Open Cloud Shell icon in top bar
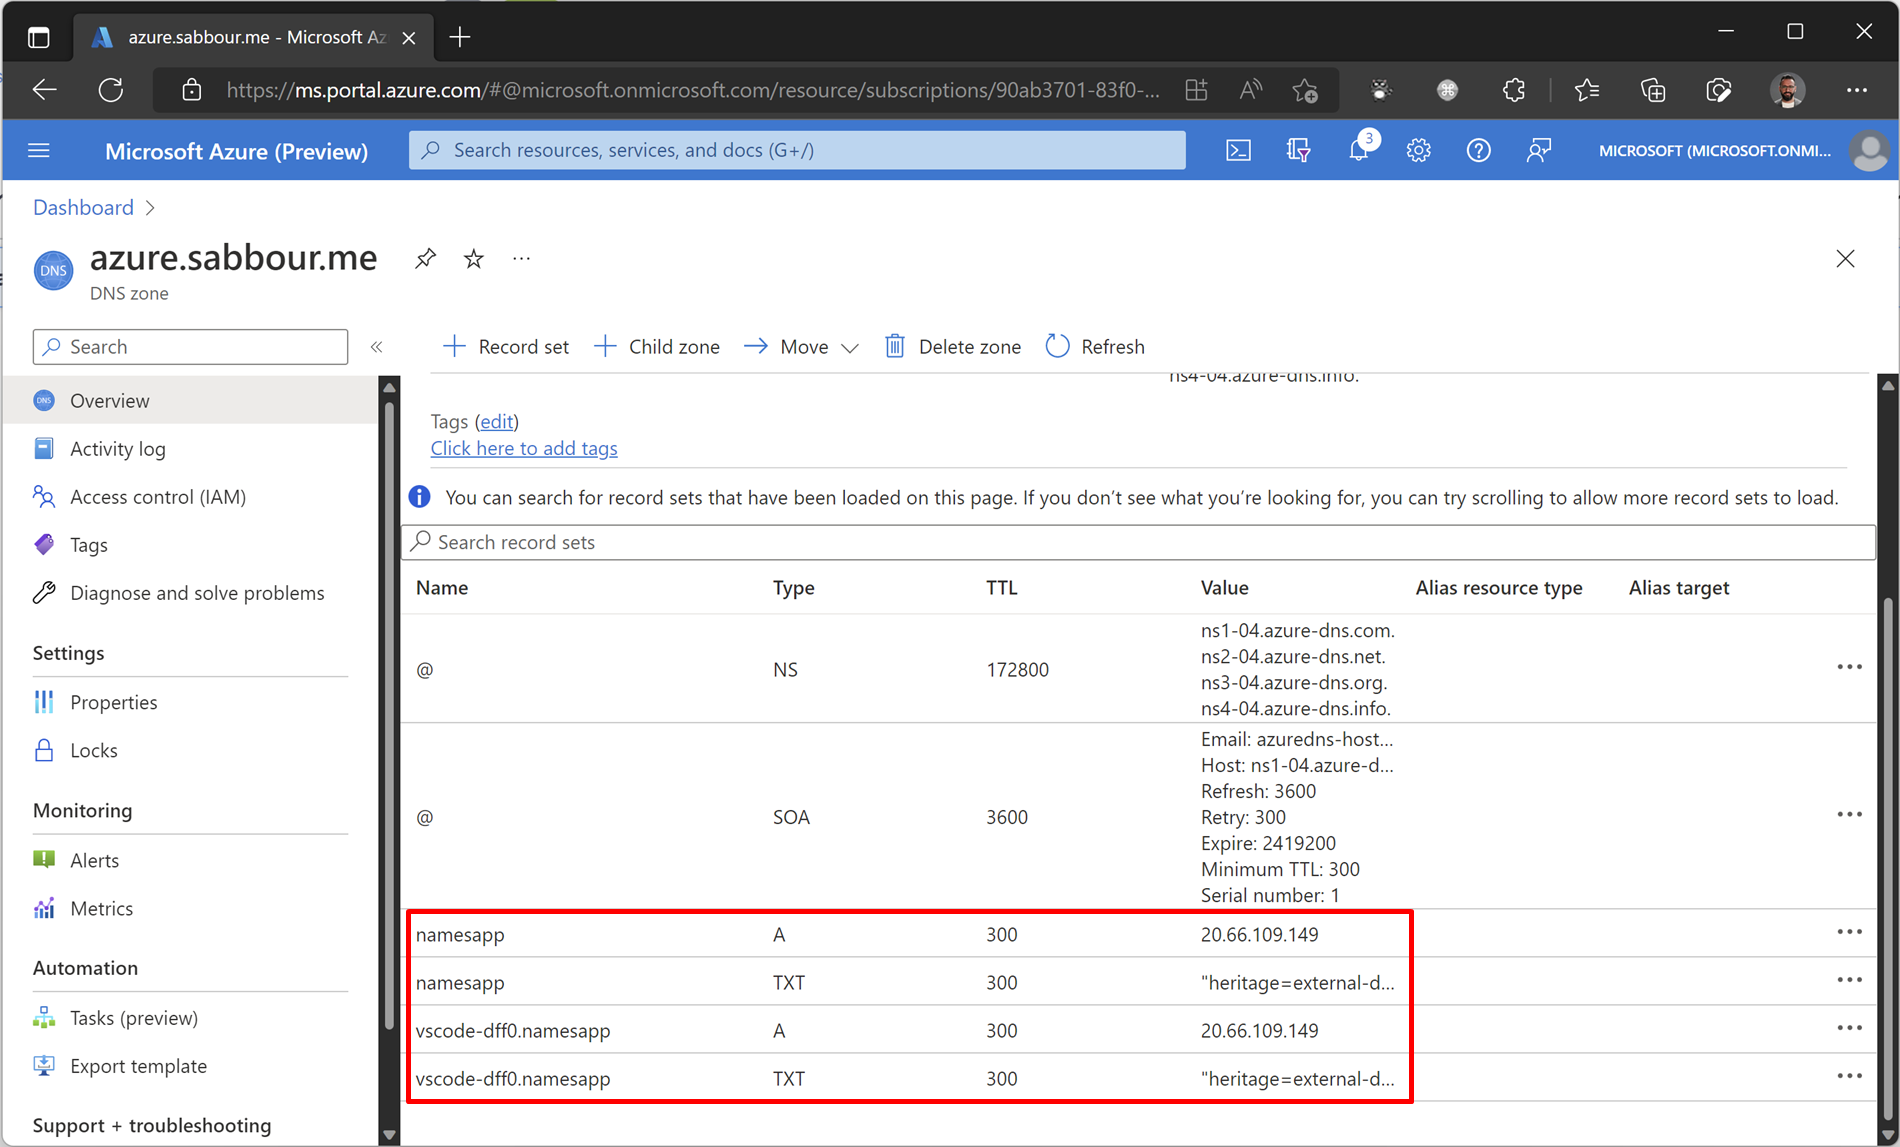The image size is (1900, 1147). click(1238, 150)
